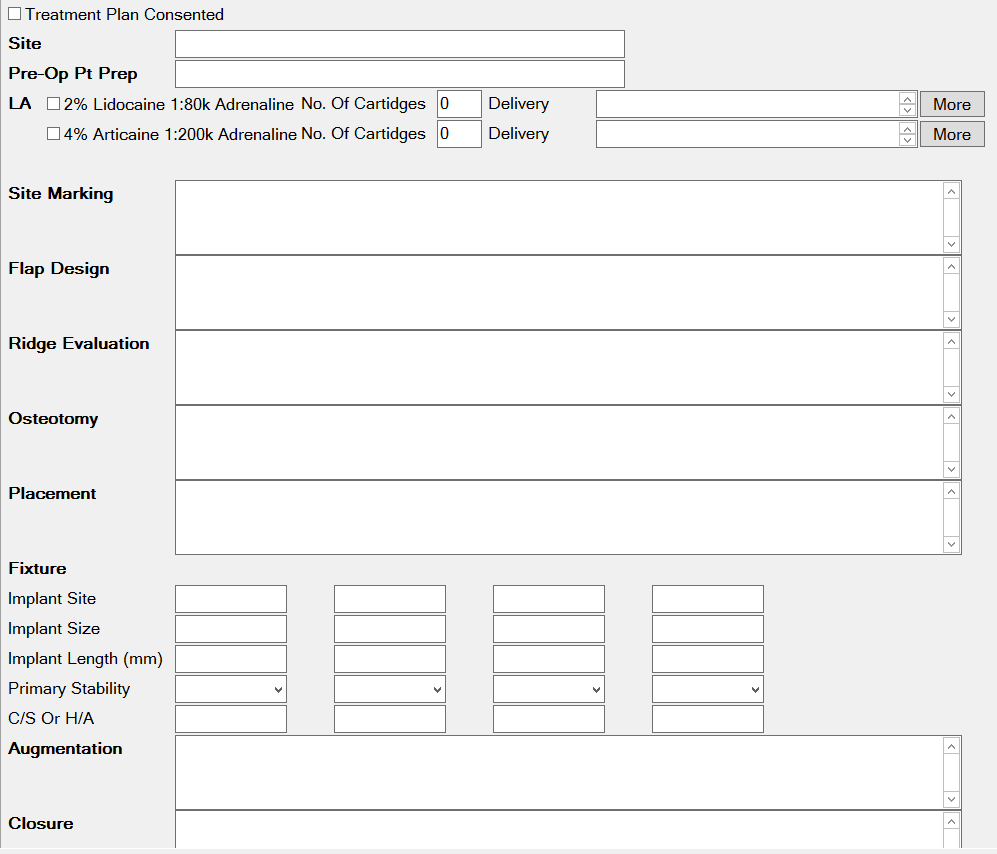Image resolution: width=997 pixels, height=854 pixels.
Task: Tick the 2% Lidocaine 1:80k Adrenaline checkbox
Action: click(x=54, y=104)
